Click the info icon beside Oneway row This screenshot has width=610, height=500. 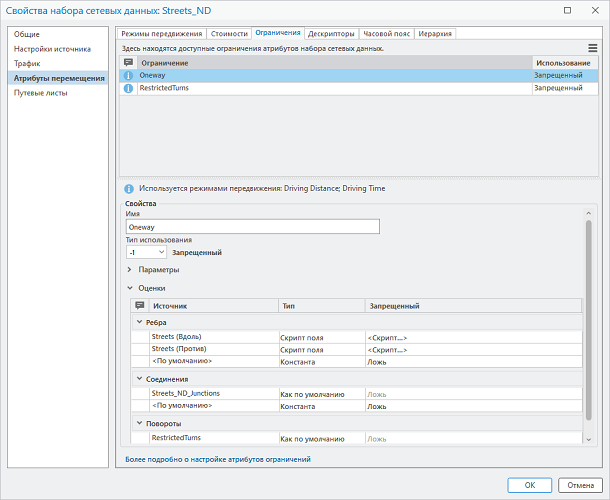[128, 75]
